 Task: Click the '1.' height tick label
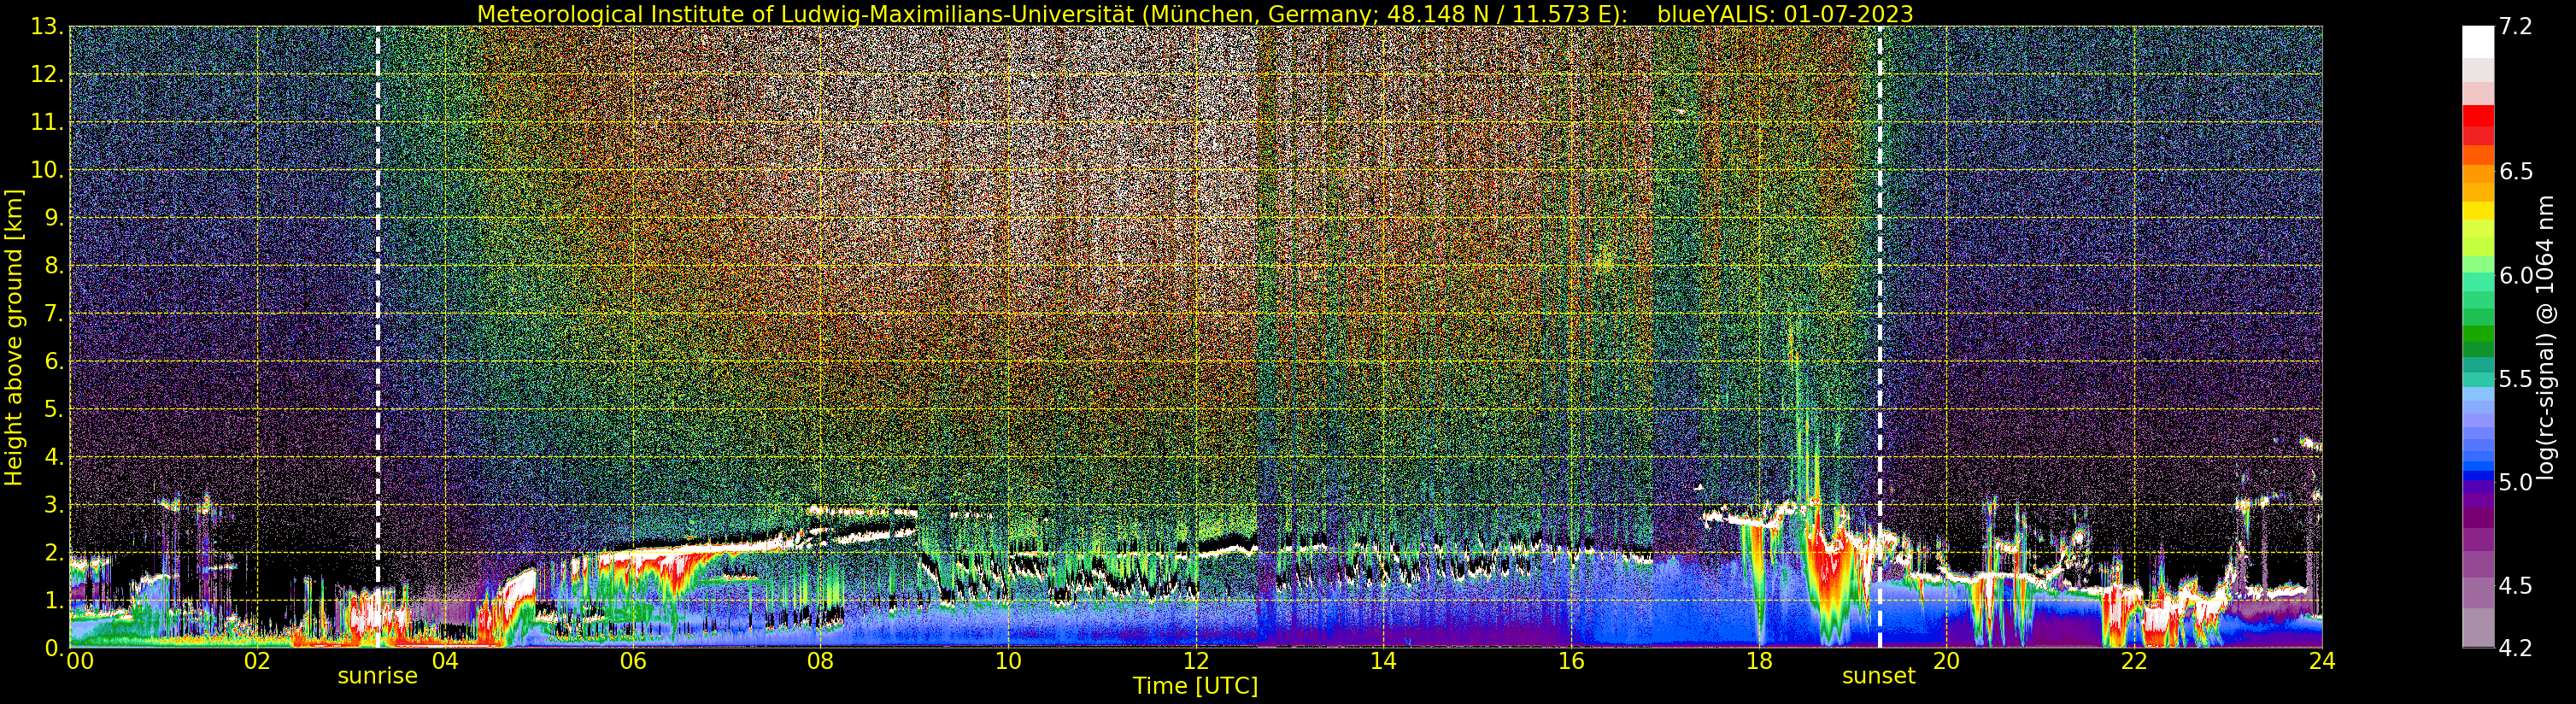coord(54,601)
